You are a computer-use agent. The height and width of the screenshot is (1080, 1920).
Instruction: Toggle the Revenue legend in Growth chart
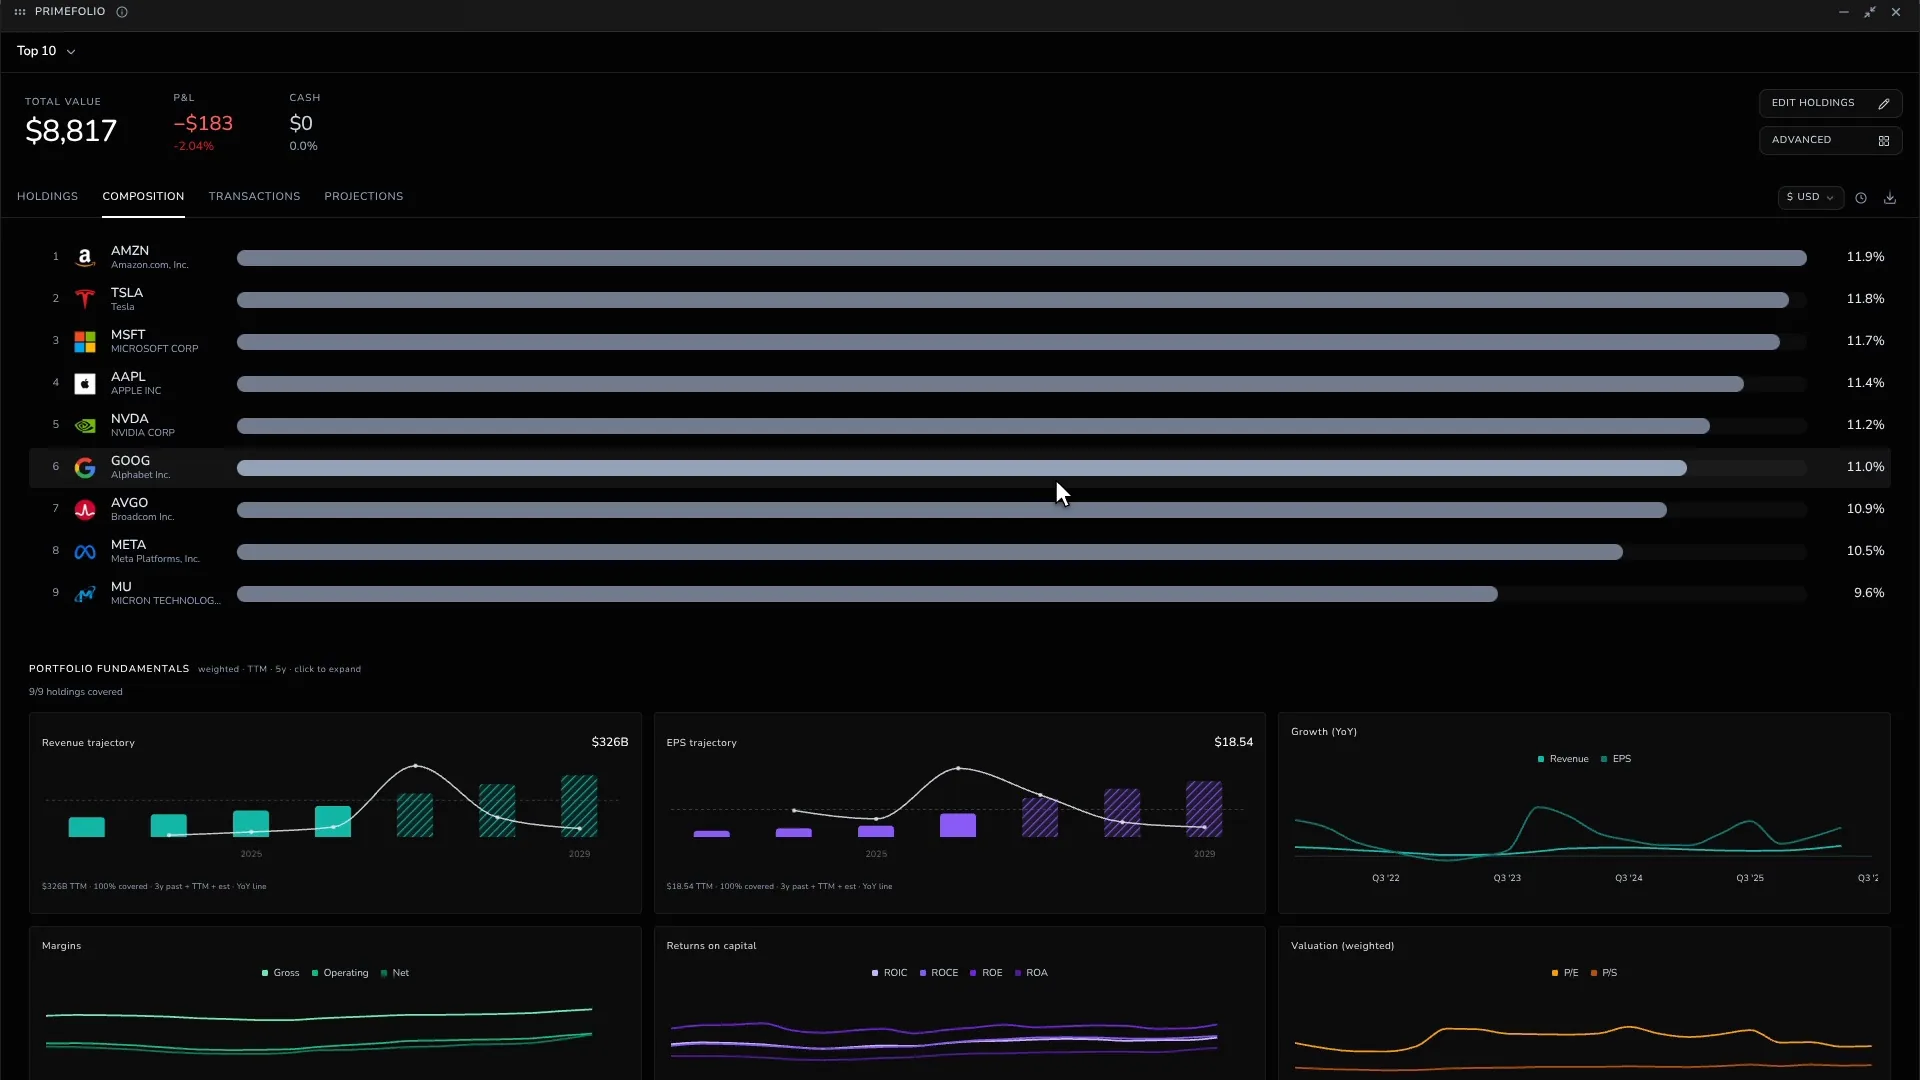point(1563,759)
